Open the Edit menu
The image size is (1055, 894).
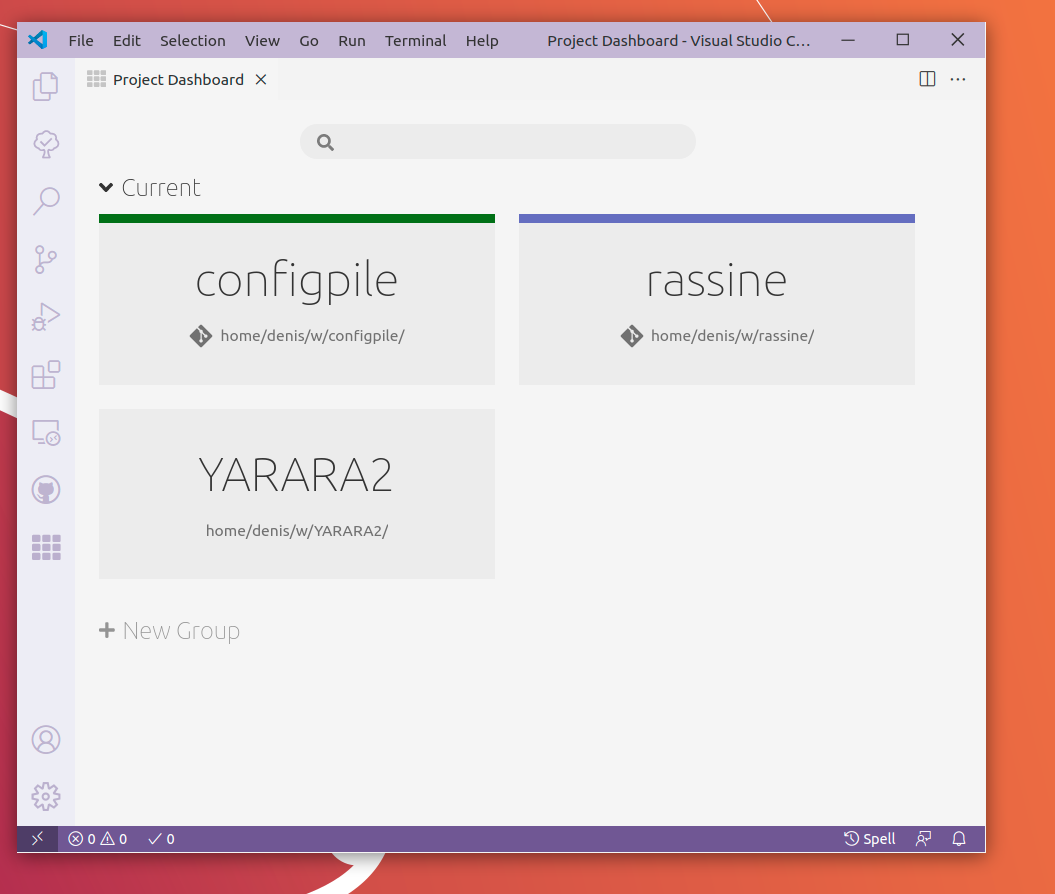[x=126, y=40]
